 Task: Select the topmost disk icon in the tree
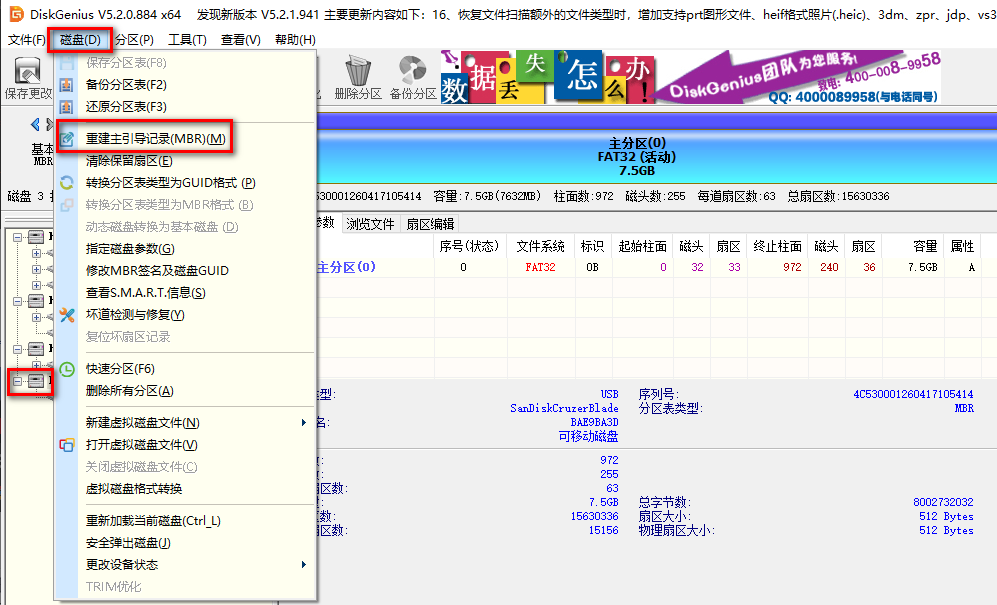pos(36,237)
